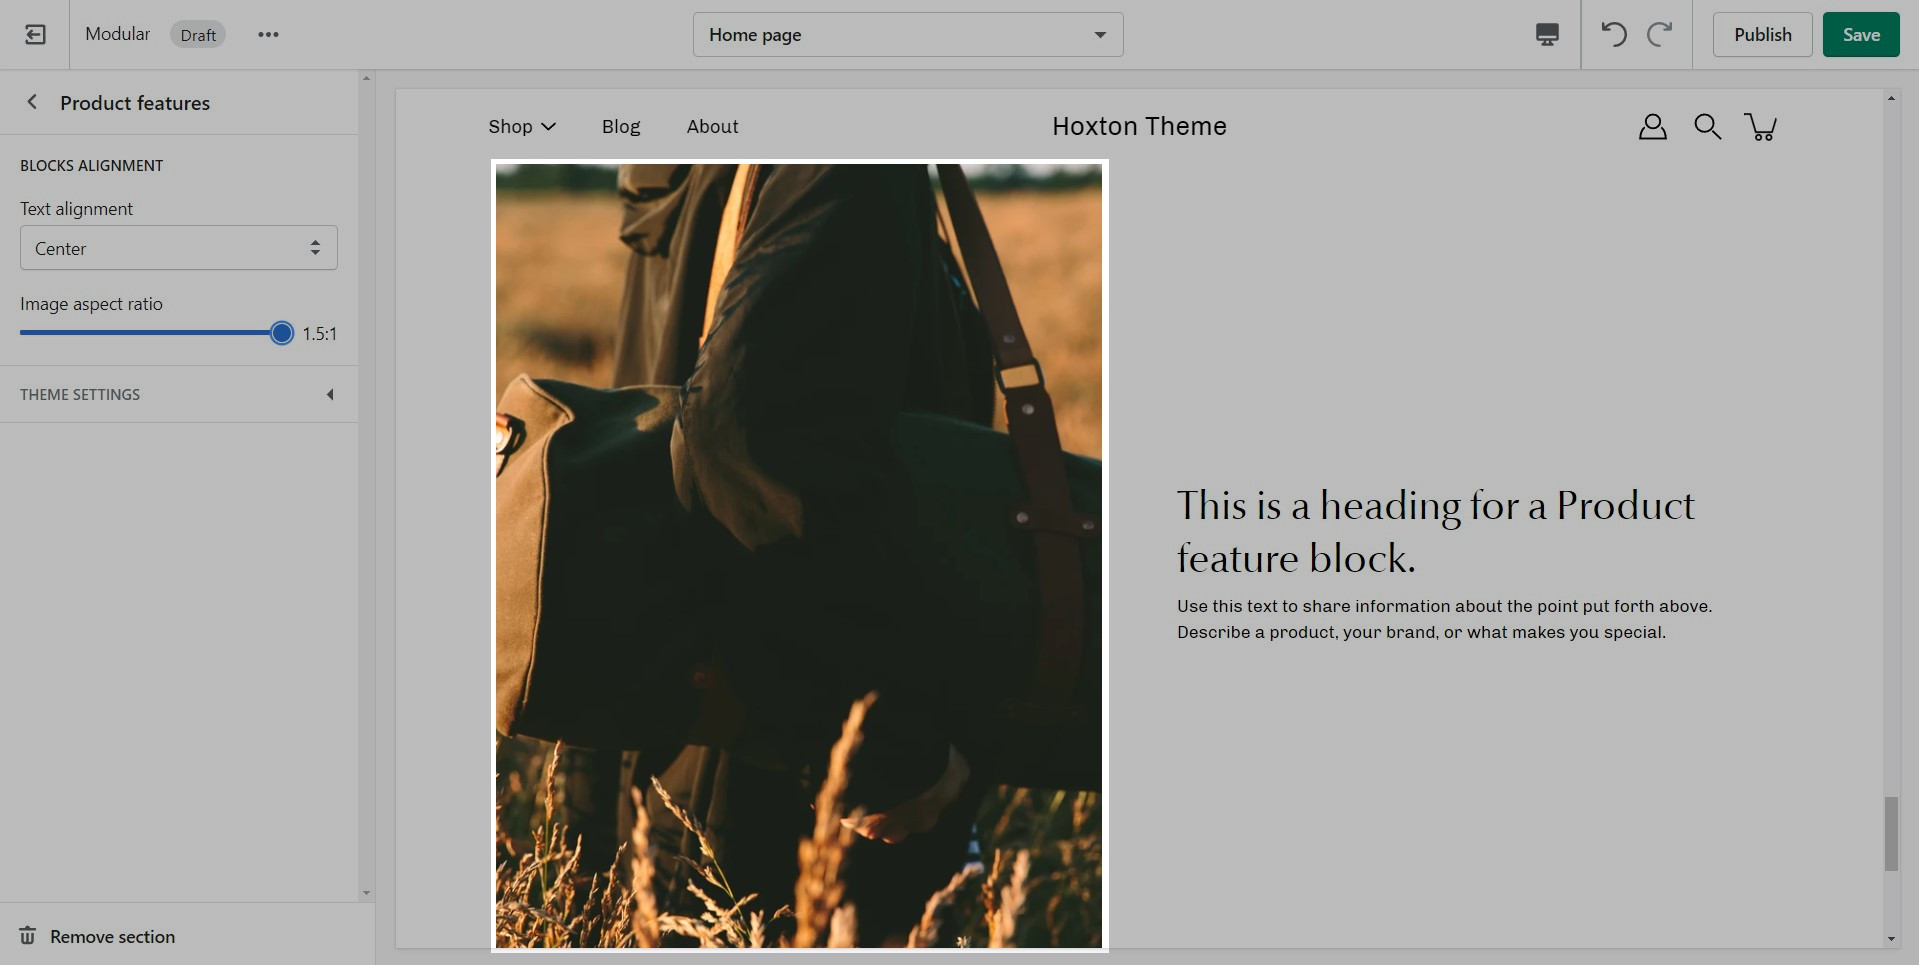1919x965 pixels.
Task: Redo the last change
Action: 1660,35
